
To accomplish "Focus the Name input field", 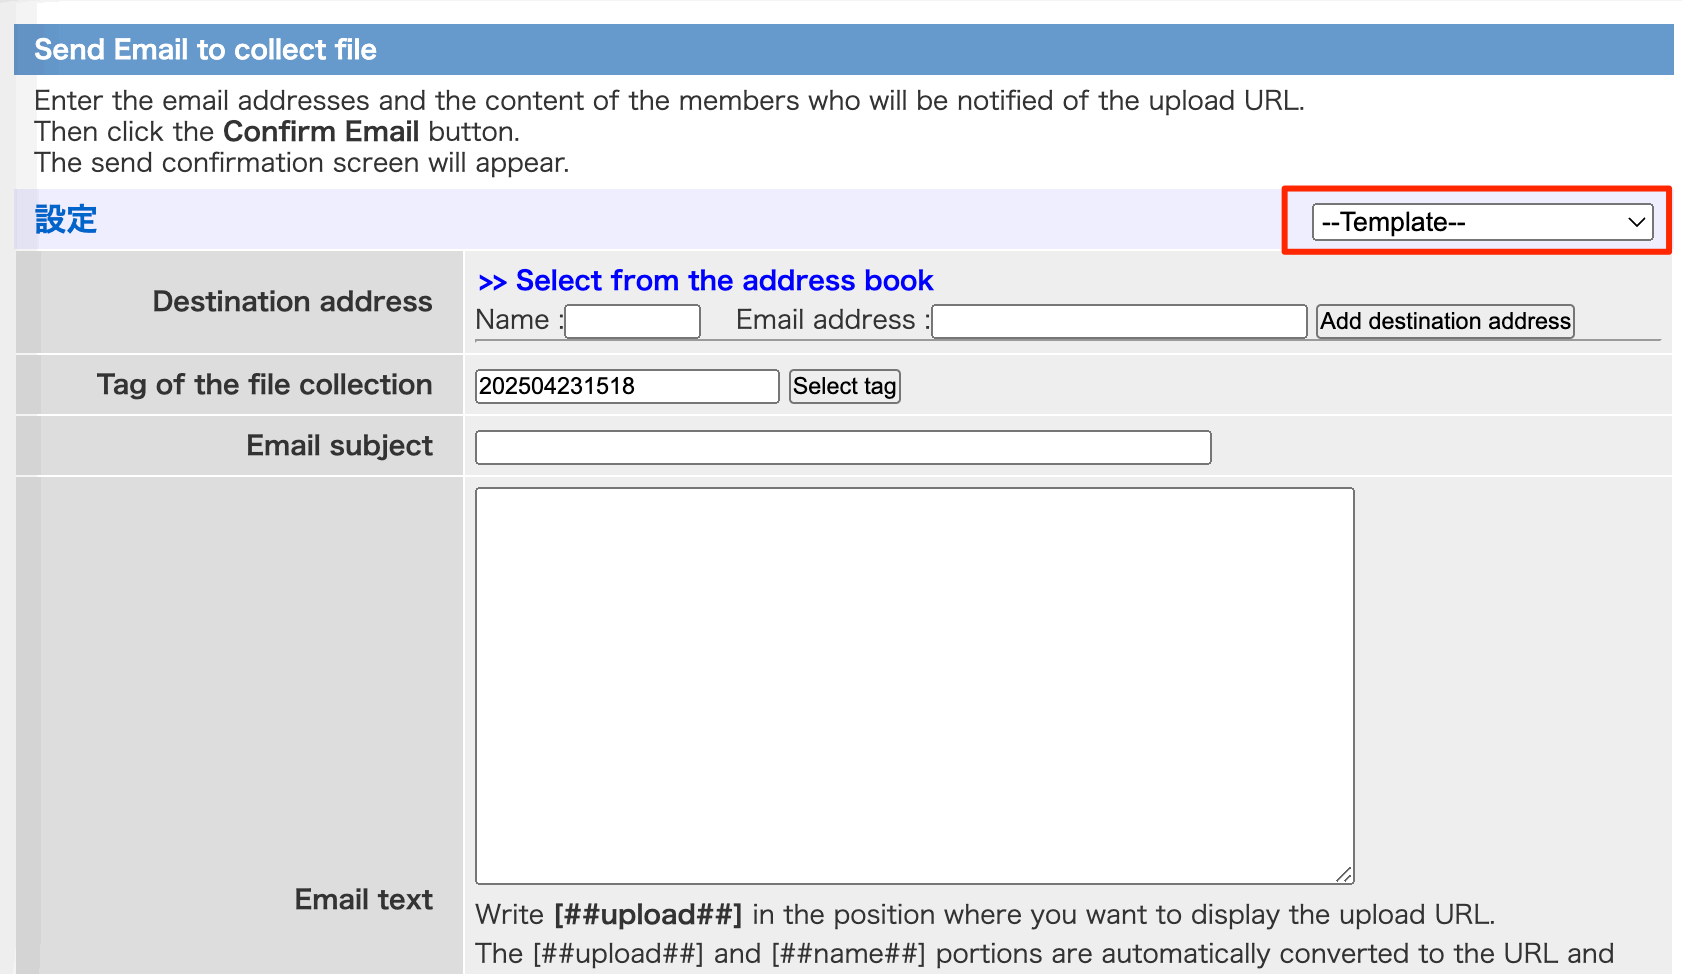I will click(x=632, y=322).
